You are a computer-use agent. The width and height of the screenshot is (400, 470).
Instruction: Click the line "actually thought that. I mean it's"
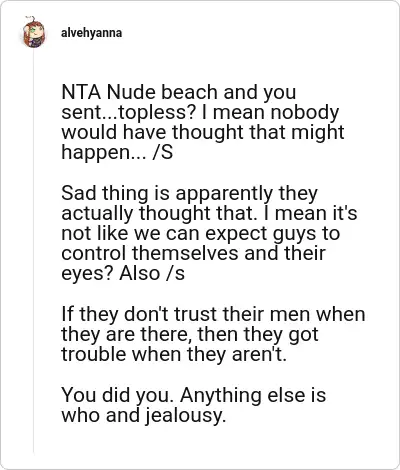[209, 213]
